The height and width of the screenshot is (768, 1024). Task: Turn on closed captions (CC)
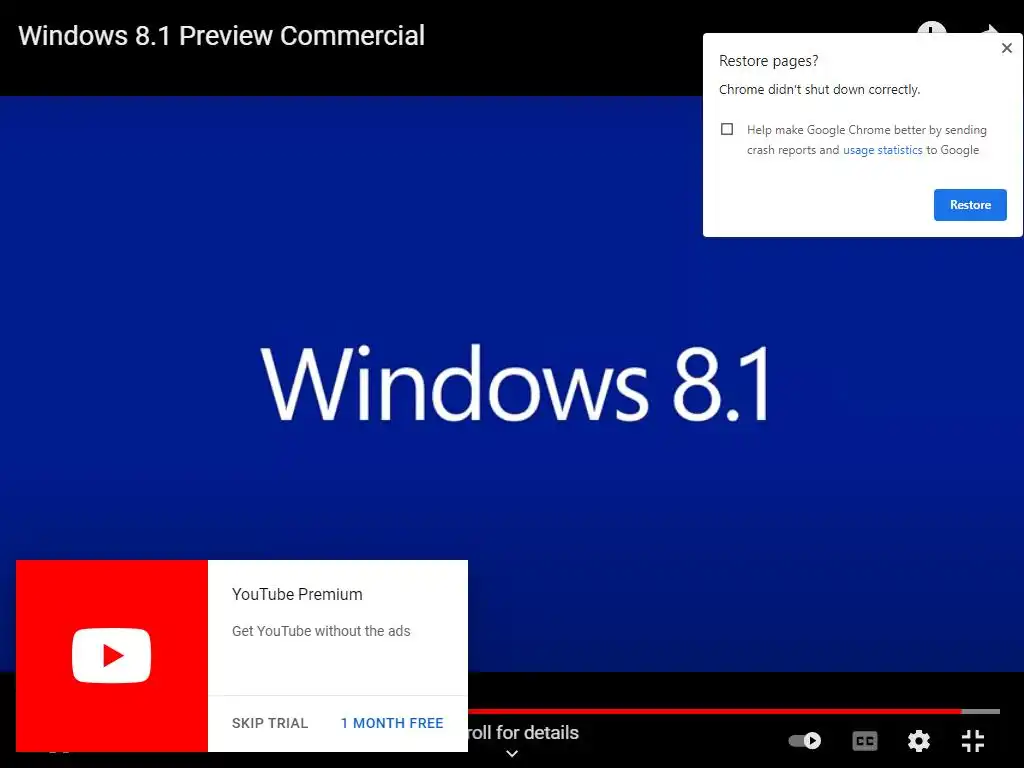pos(865,741)
